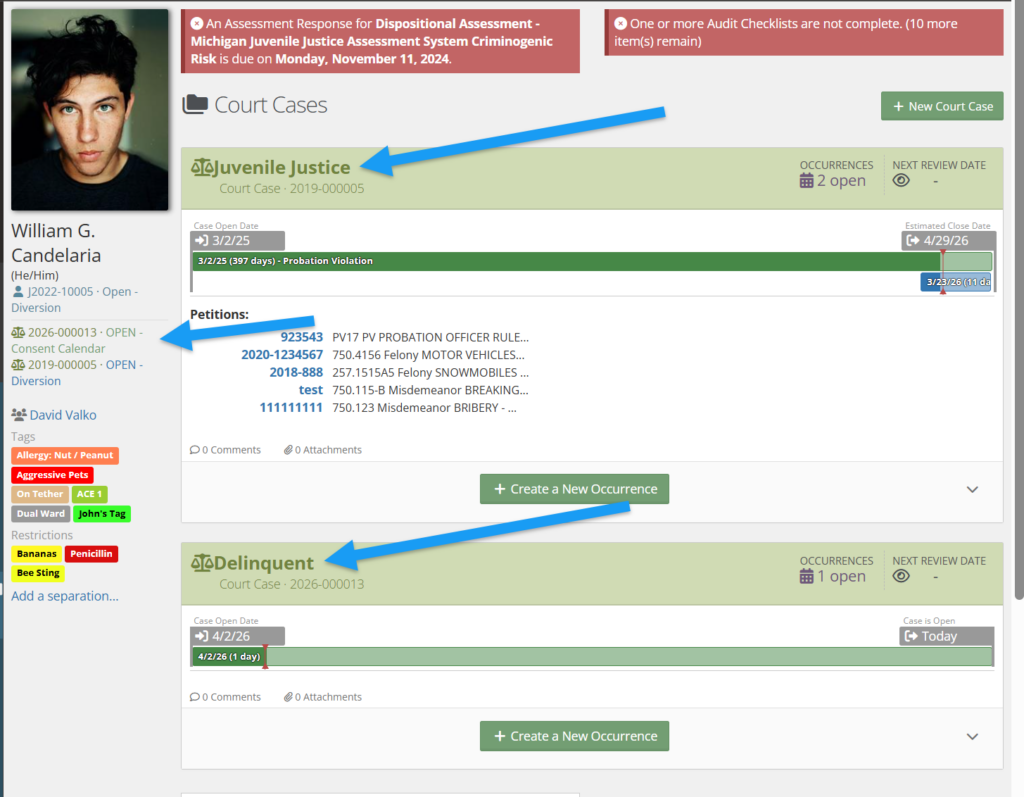Click the scales icon beside Delinquent
This screenshot has height=797, width=1024.
pyautogui.click(x=201, y=564)
